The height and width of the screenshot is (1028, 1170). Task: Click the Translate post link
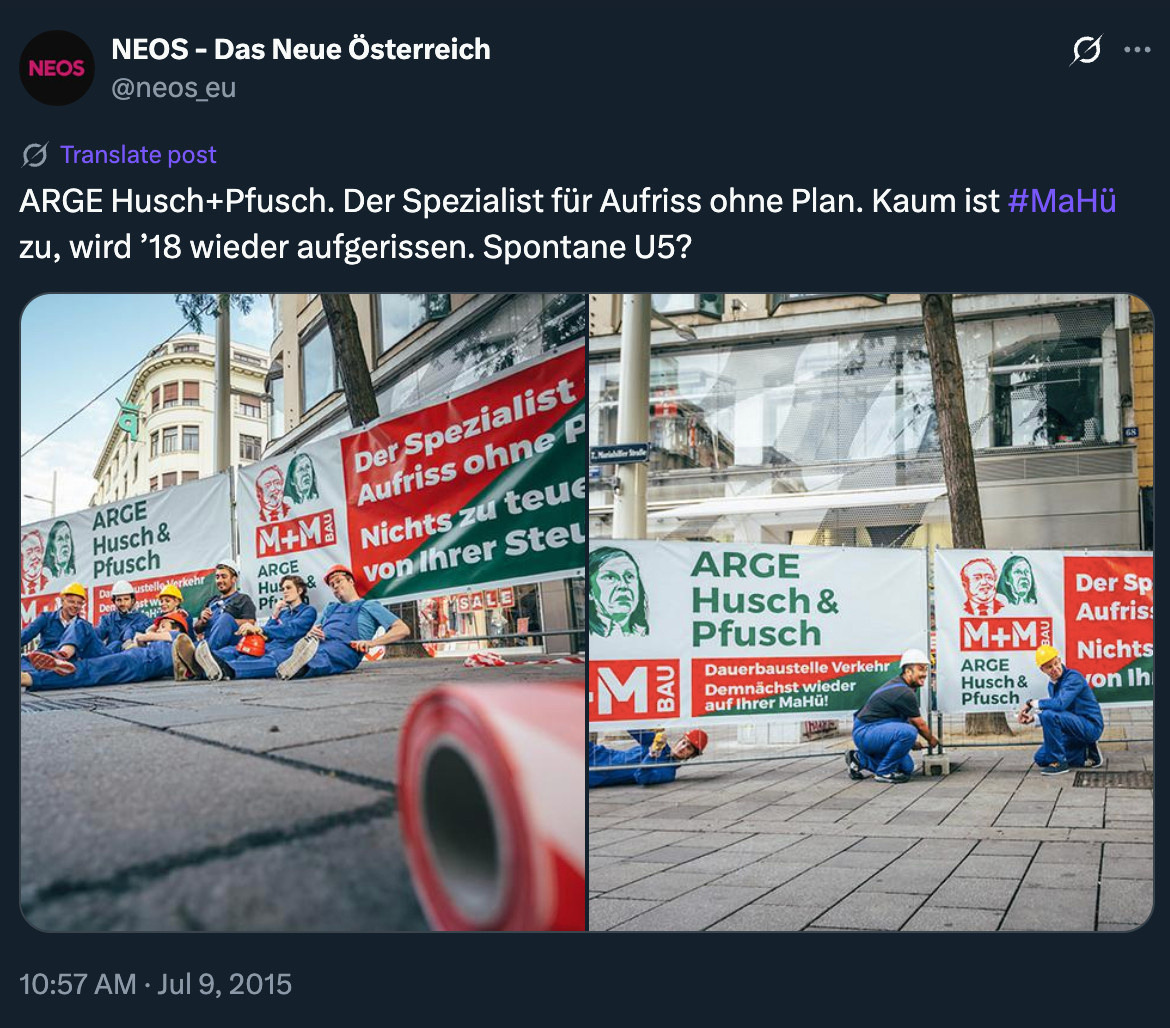(x=138, y=154)
